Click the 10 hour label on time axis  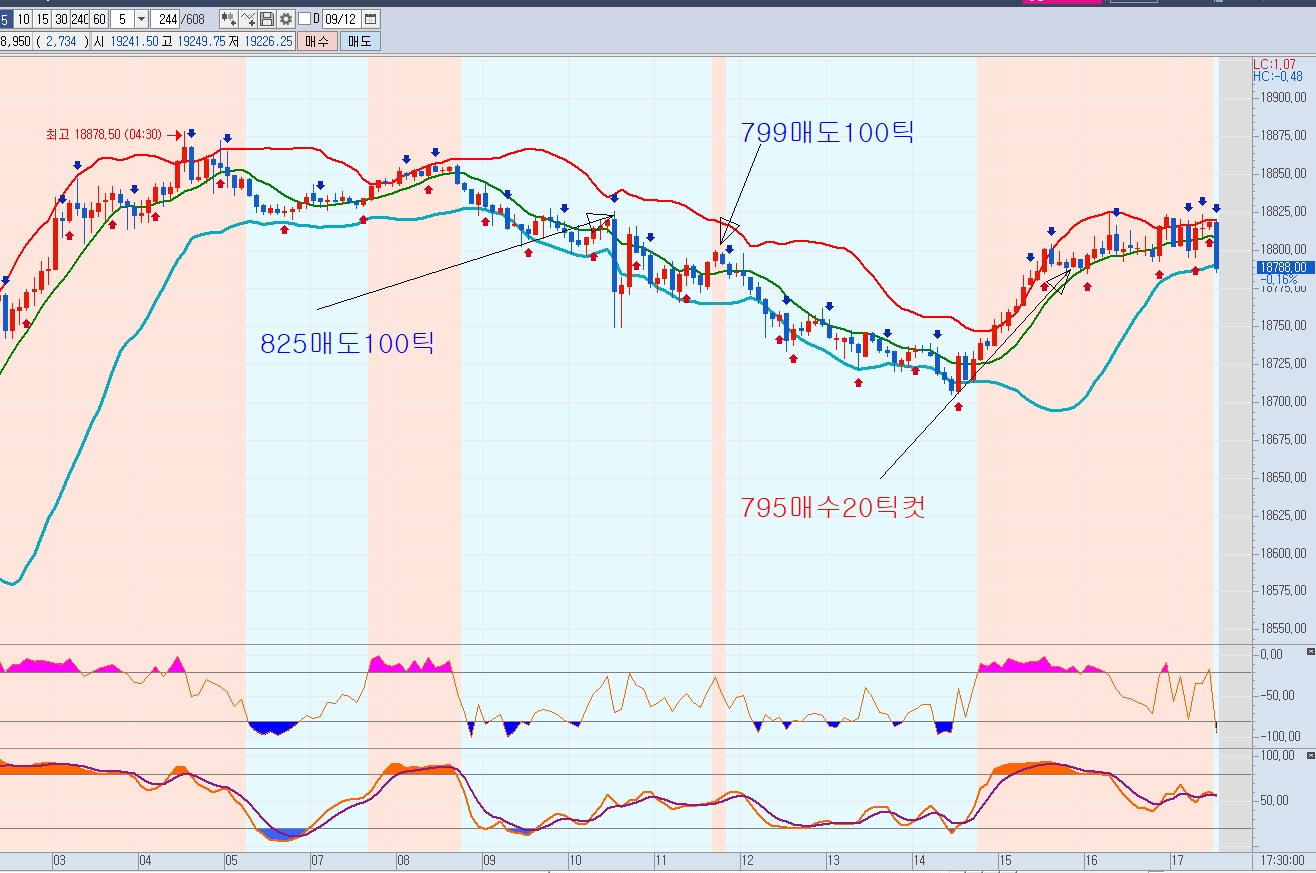tap(575, 860)
